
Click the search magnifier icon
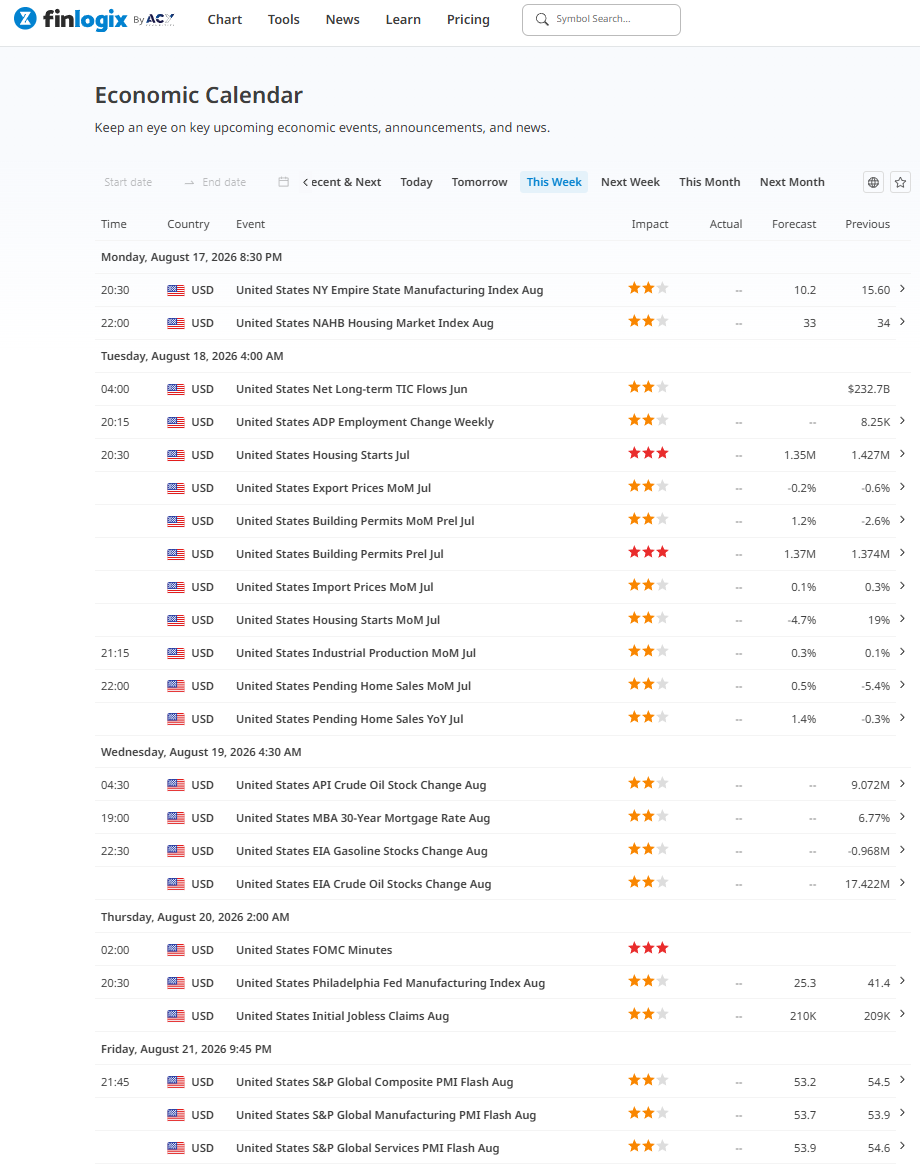[x=542, y=19]
